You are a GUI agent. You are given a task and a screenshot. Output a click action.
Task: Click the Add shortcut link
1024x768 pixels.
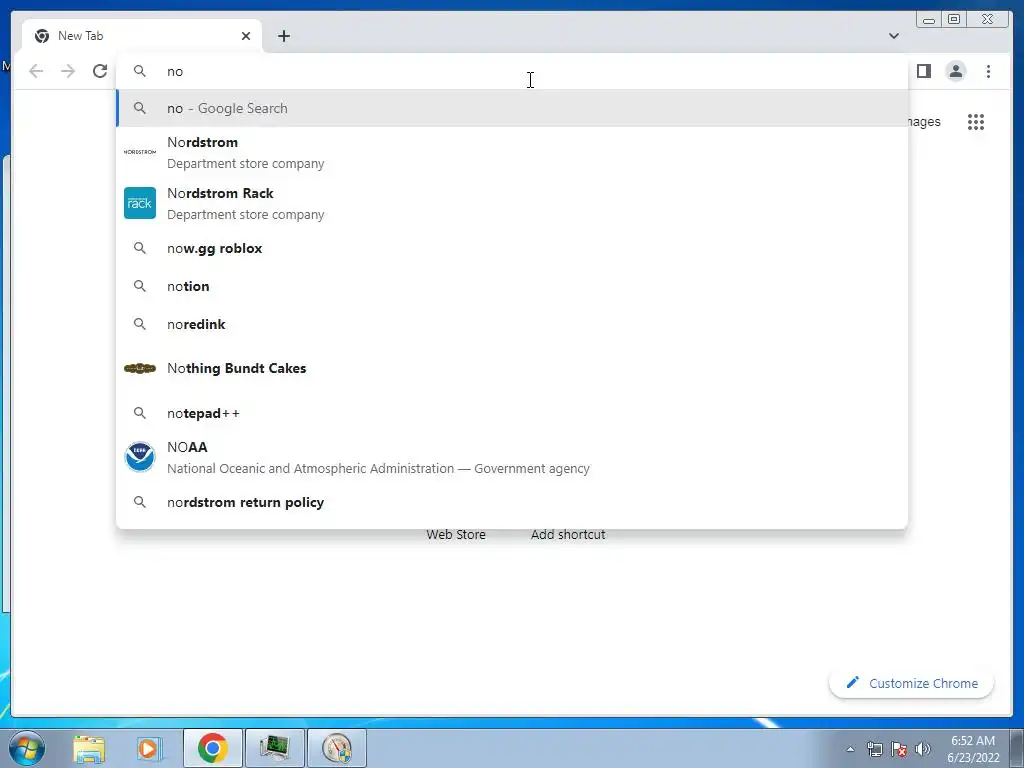568,534
